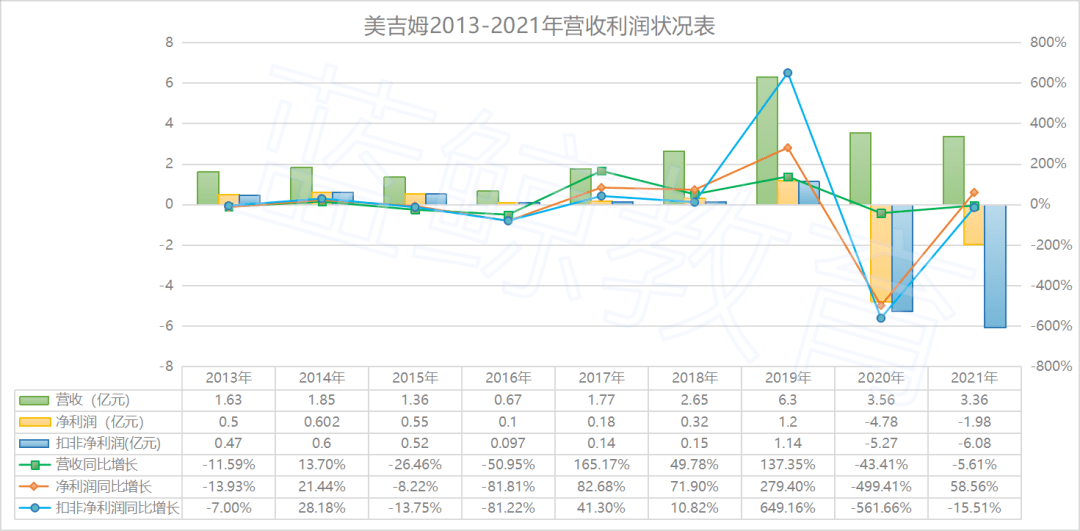Select the blue negative bar for 2021
The height and width of the screenshot is (531, 1080).
pos(995,265)
